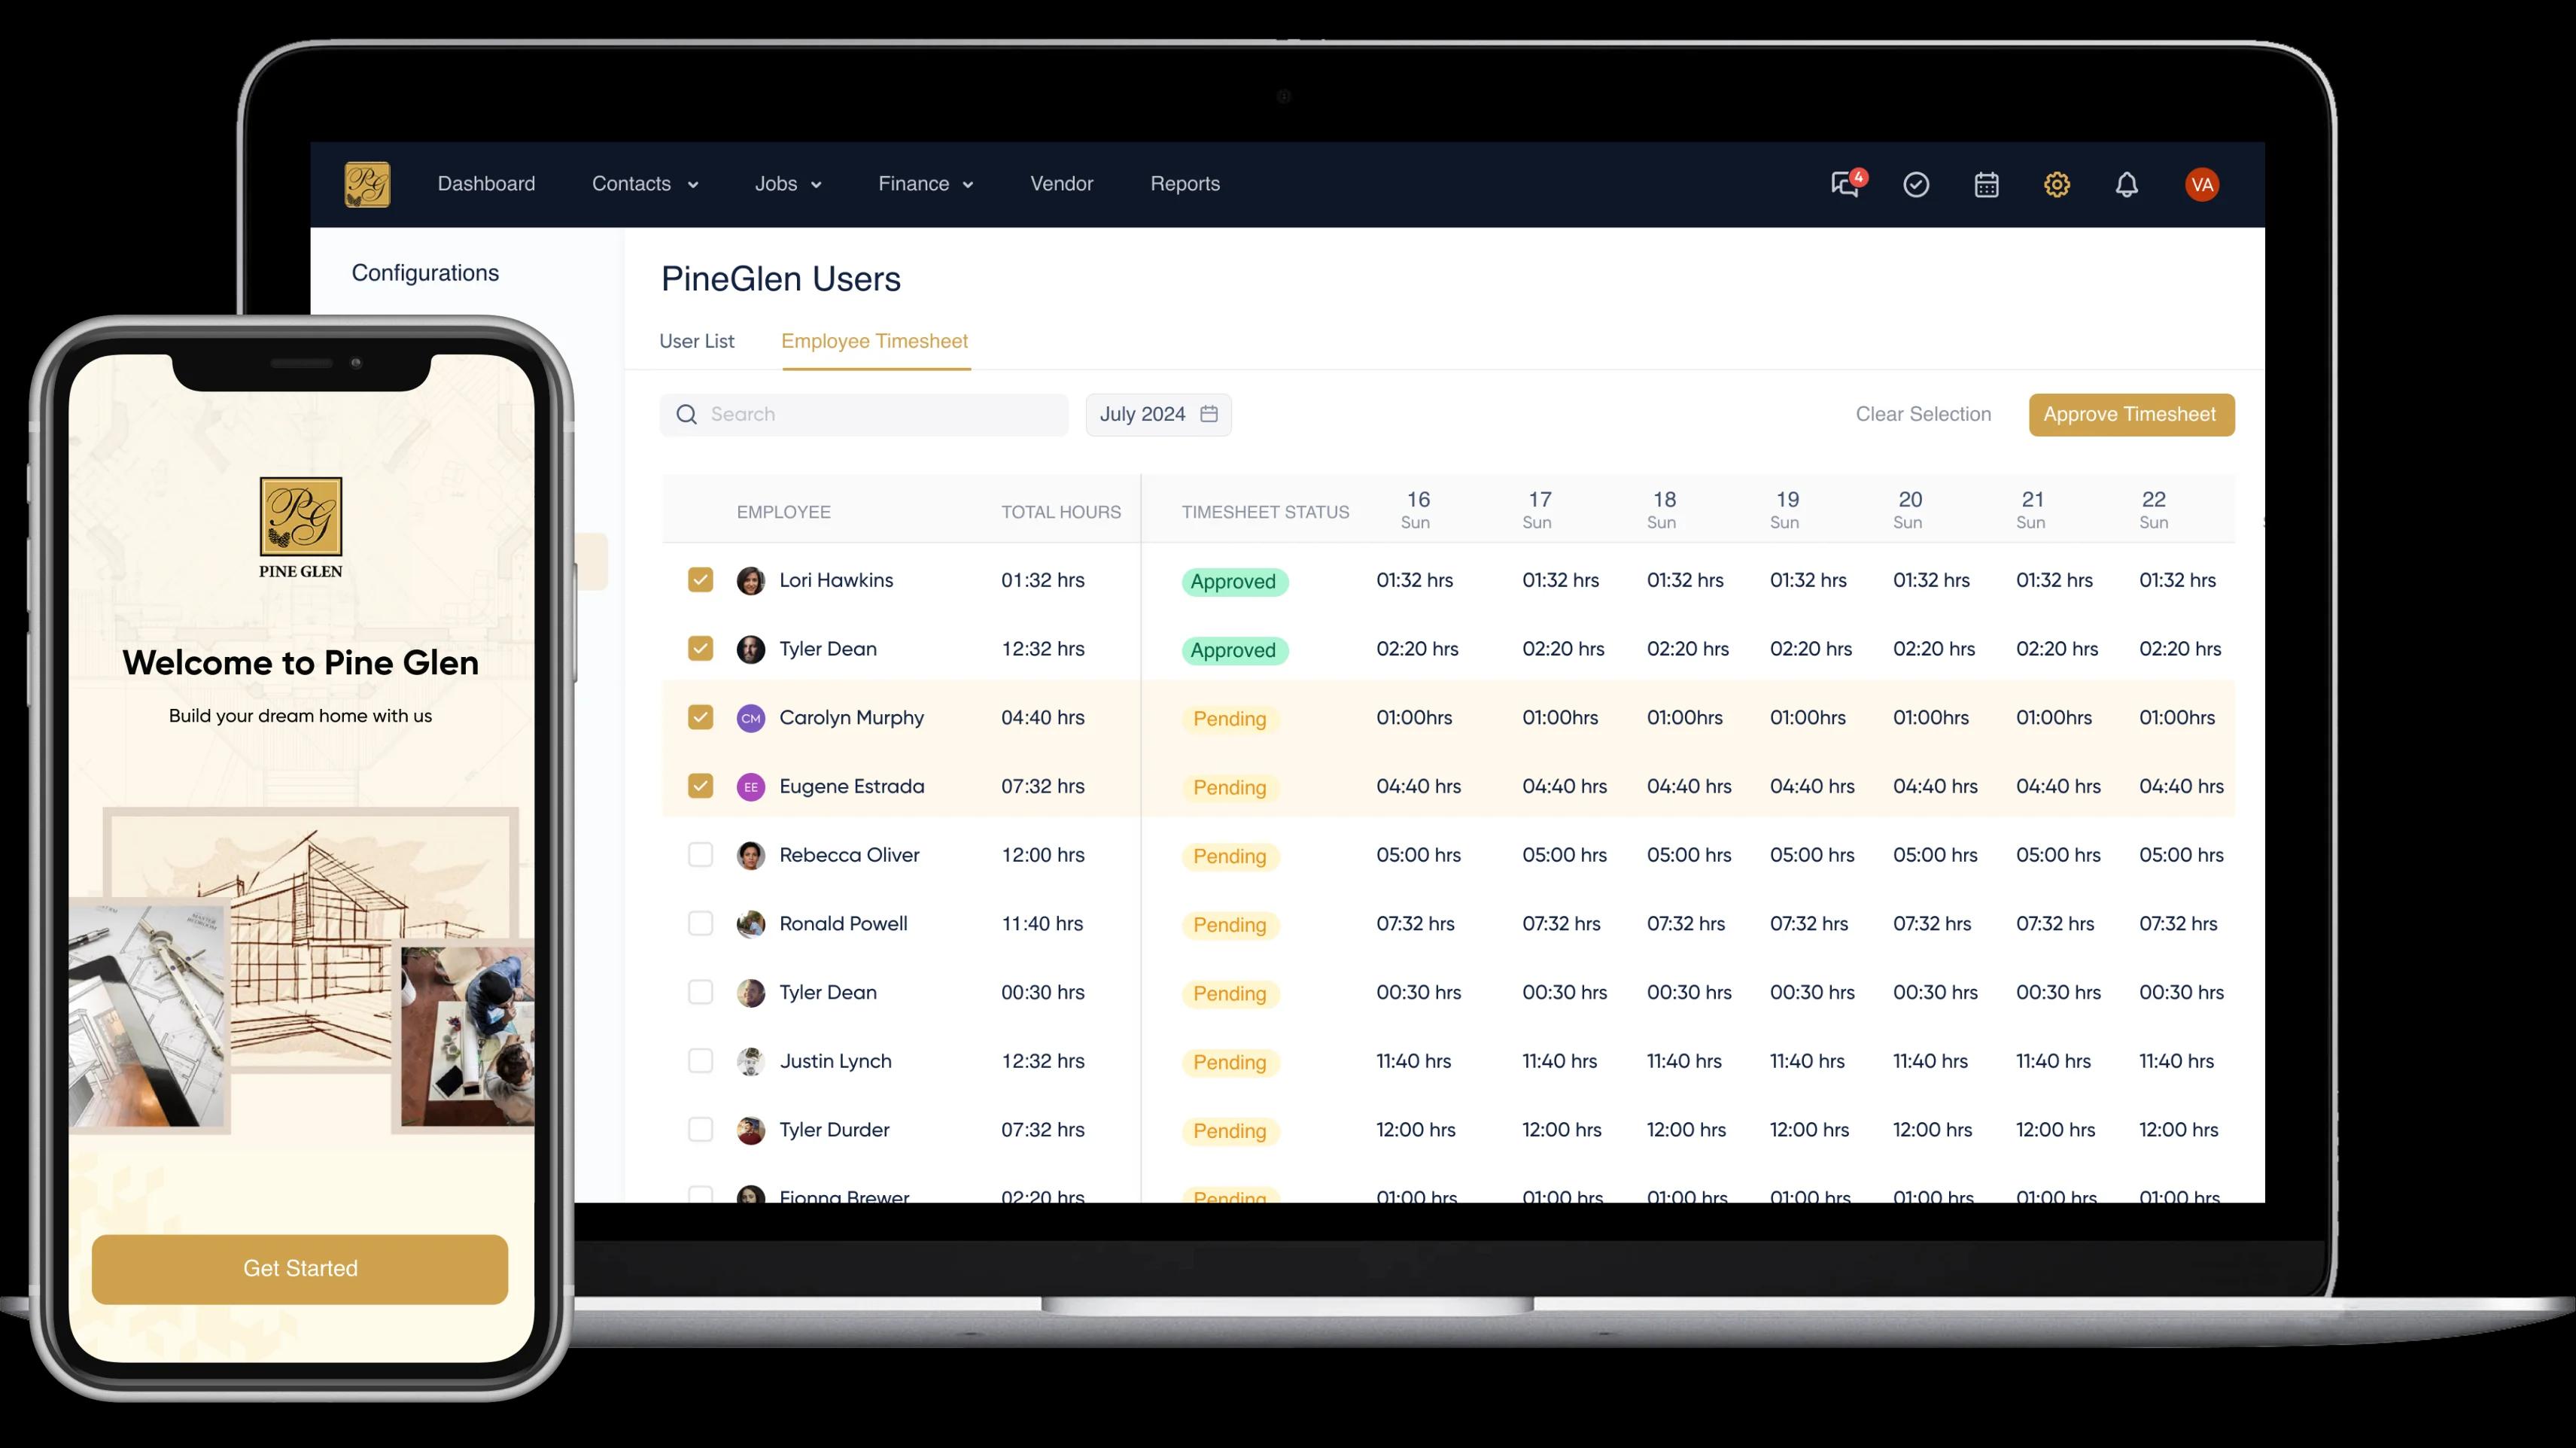The width and height of the screenshot is (2576, 1448).
Task: Enable checkbox for Lori Hawkins row
Action: click(x=699, y=579)
